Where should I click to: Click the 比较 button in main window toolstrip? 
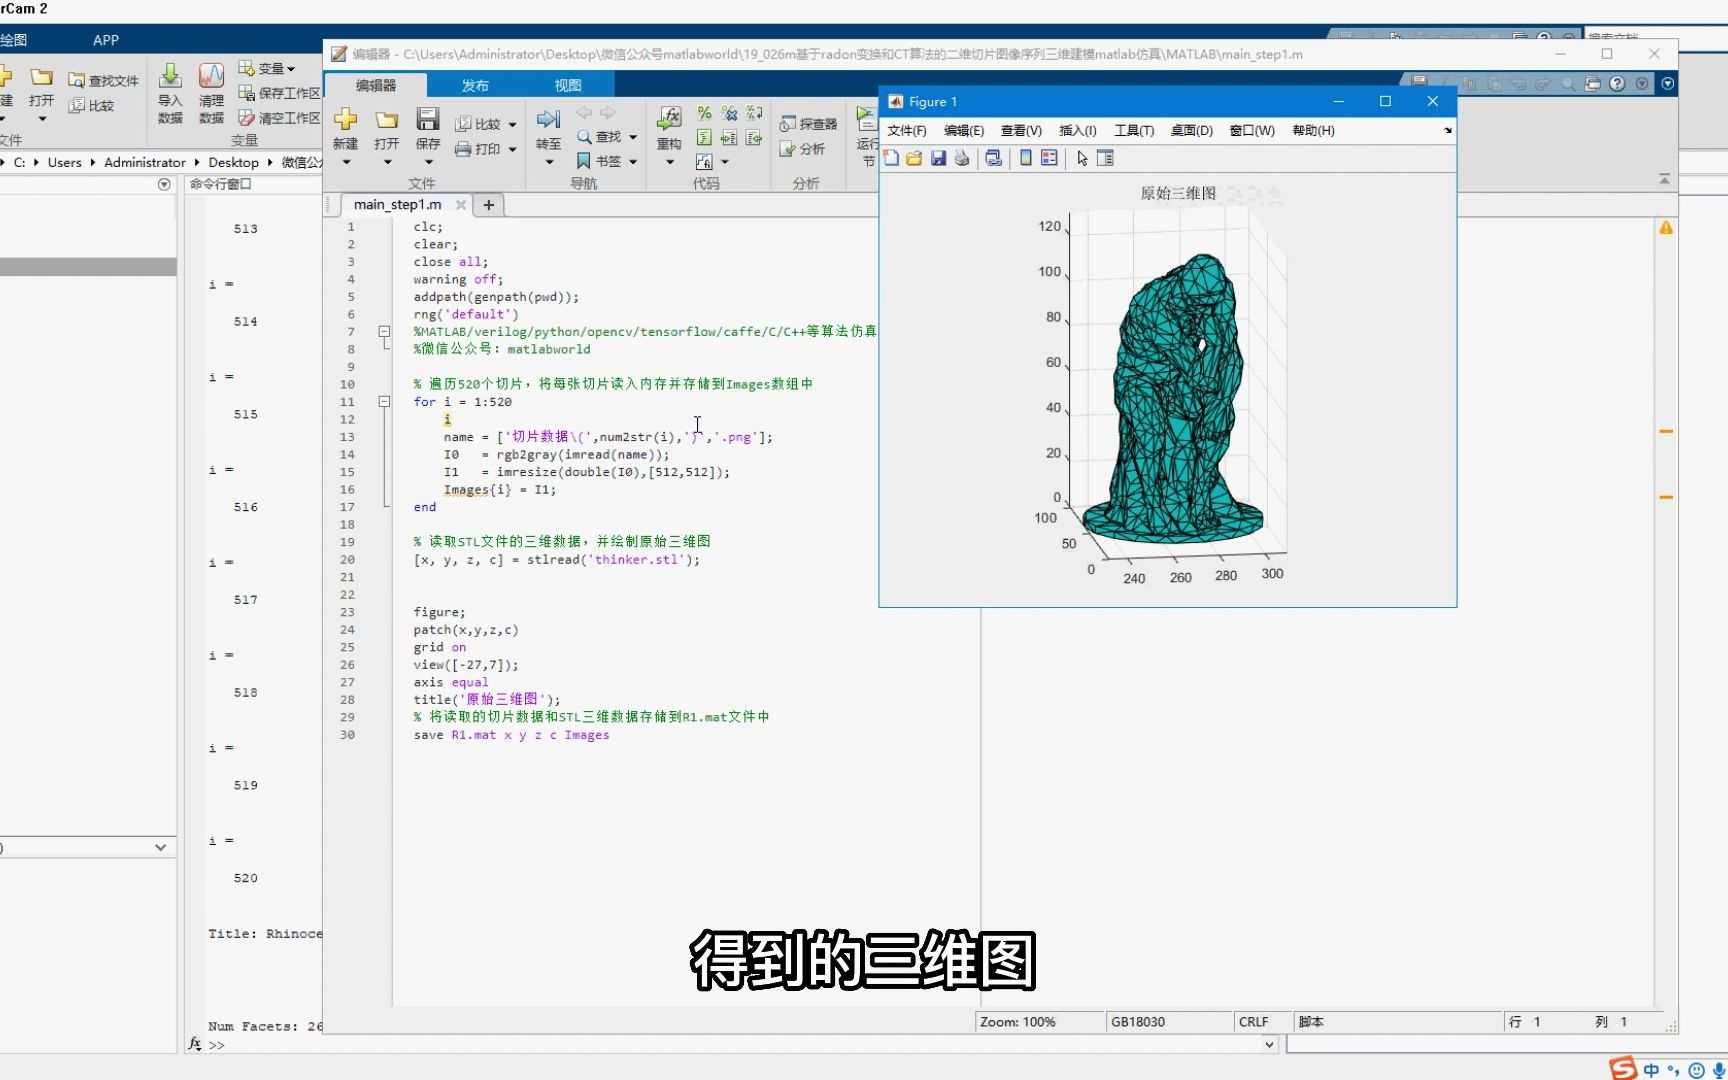(x=91, y=105)
